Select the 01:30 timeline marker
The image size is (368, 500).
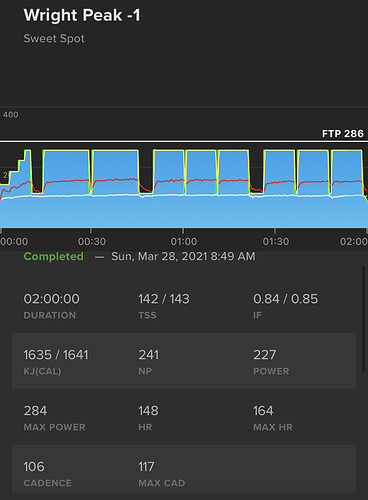click(x=276, y=241)
